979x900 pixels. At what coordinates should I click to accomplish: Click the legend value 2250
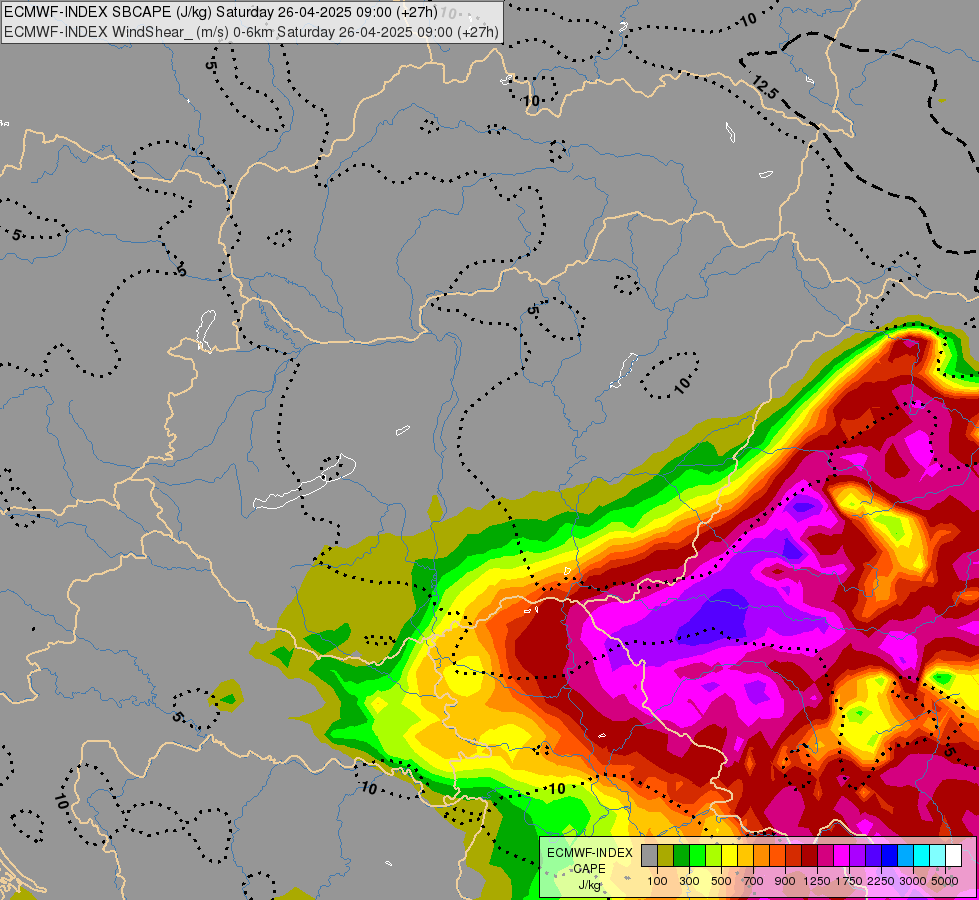881,881
